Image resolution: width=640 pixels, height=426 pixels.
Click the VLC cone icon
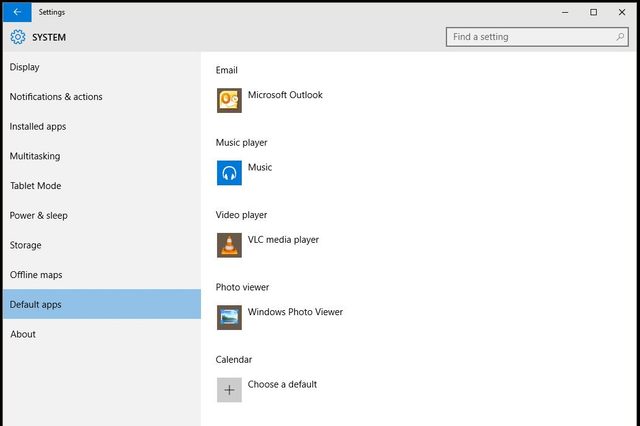[x=229, y=245]
